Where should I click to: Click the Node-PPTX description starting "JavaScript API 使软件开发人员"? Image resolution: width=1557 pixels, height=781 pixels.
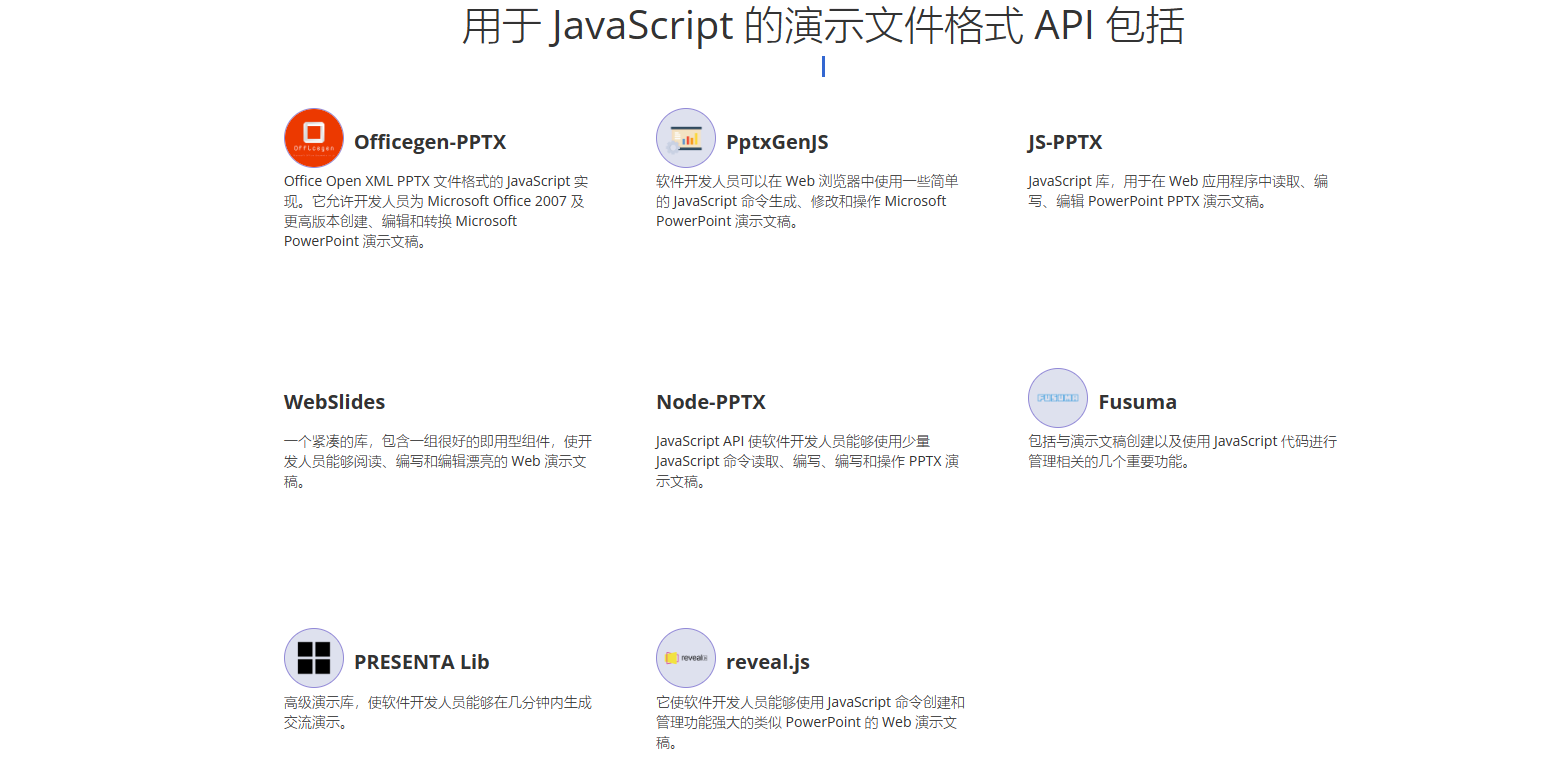(808, 461)
